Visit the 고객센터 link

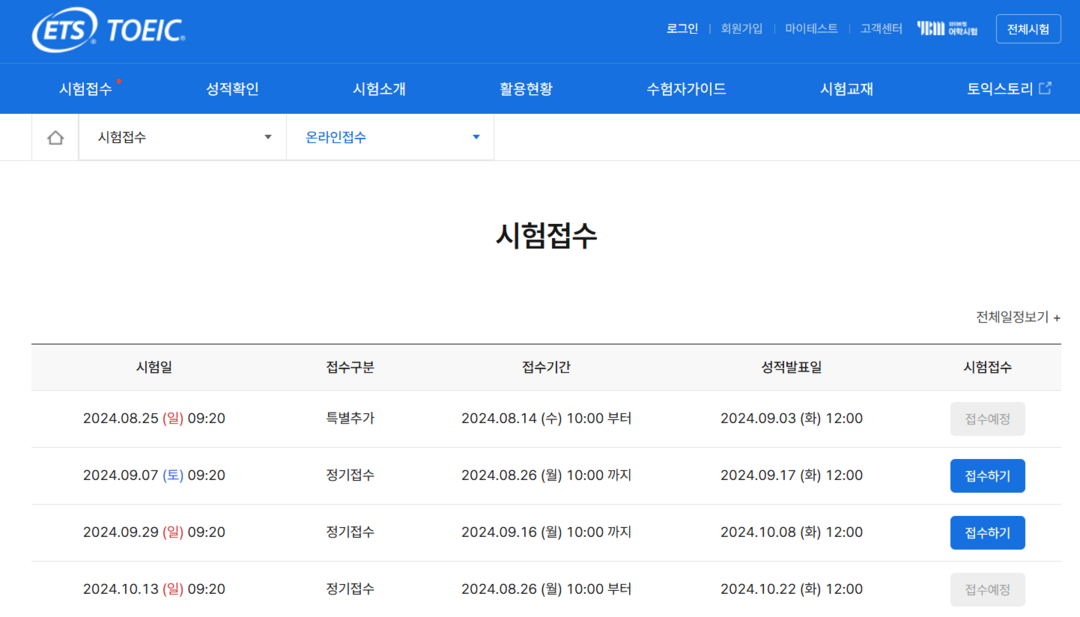[x=881, y=29]
